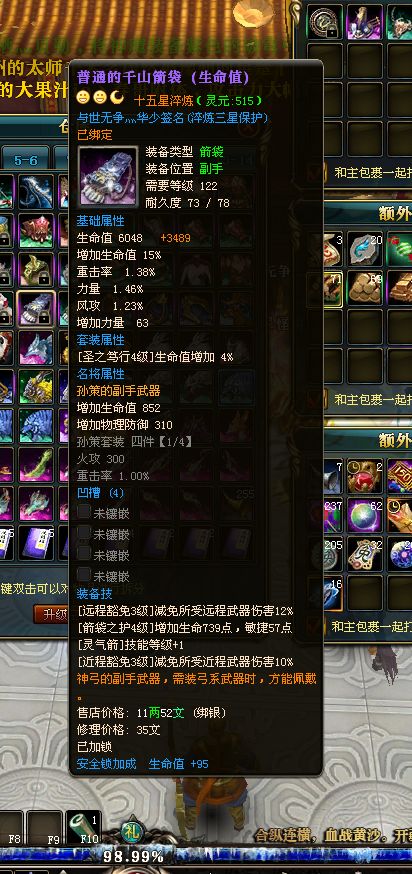
Task: Open the 礼 gift icon near hotbar
Action: pyautogui.click(x=132, y=833)
